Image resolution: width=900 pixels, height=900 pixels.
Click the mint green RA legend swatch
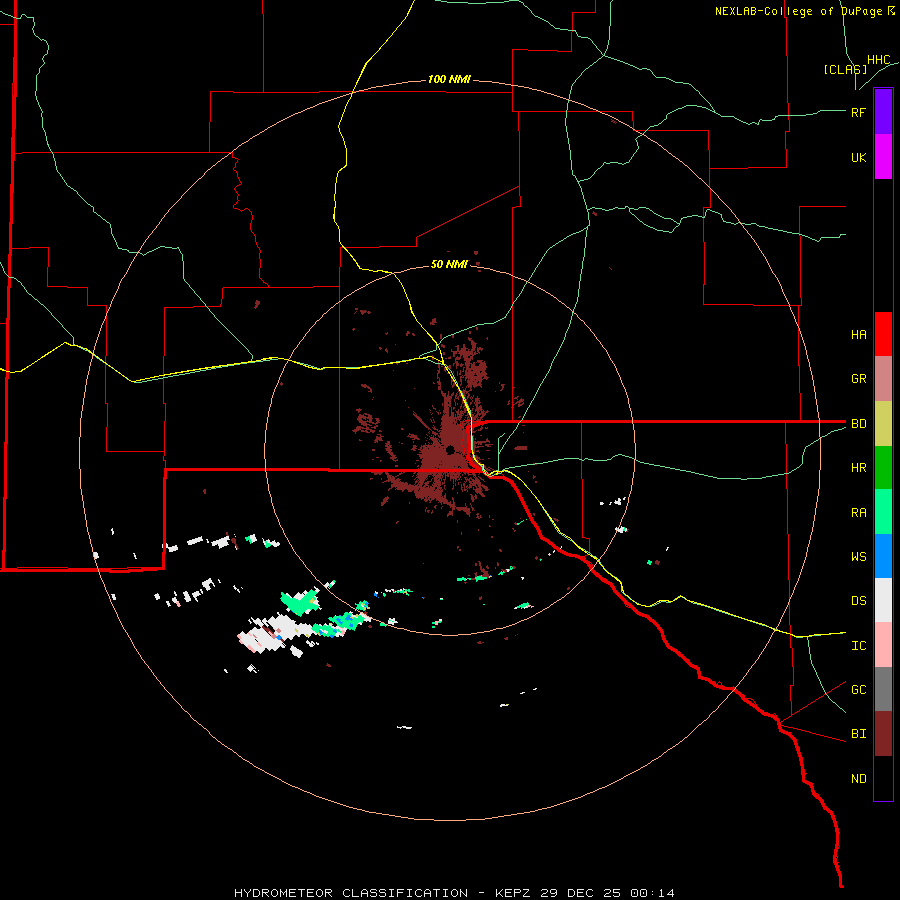[x=883, y=512]
